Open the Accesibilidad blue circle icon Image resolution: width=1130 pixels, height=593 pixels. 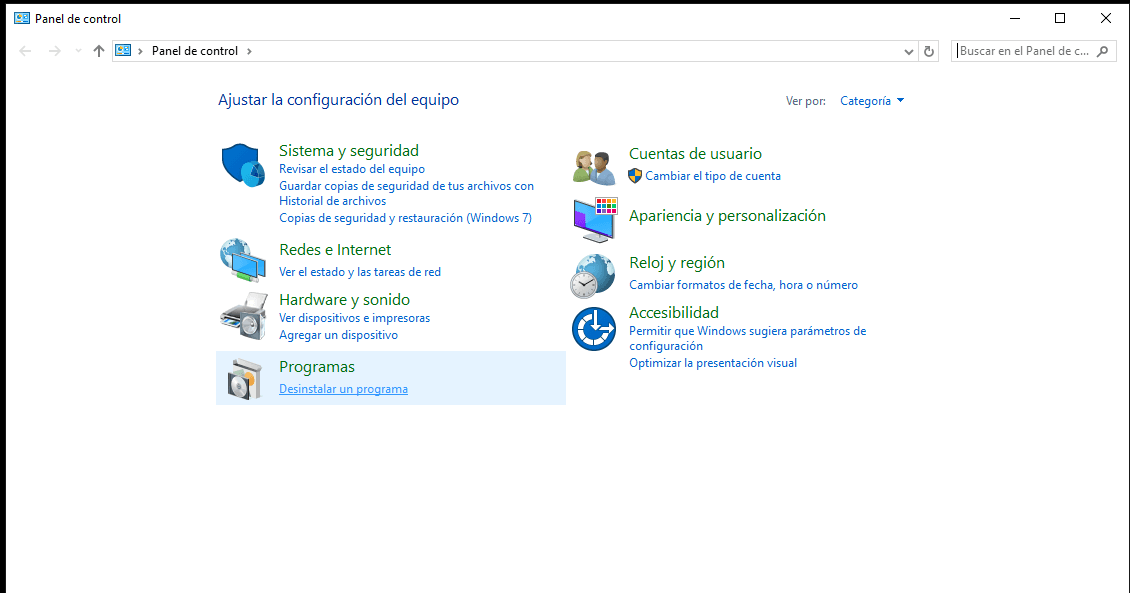pyautogui.click(x=594, y=329)
